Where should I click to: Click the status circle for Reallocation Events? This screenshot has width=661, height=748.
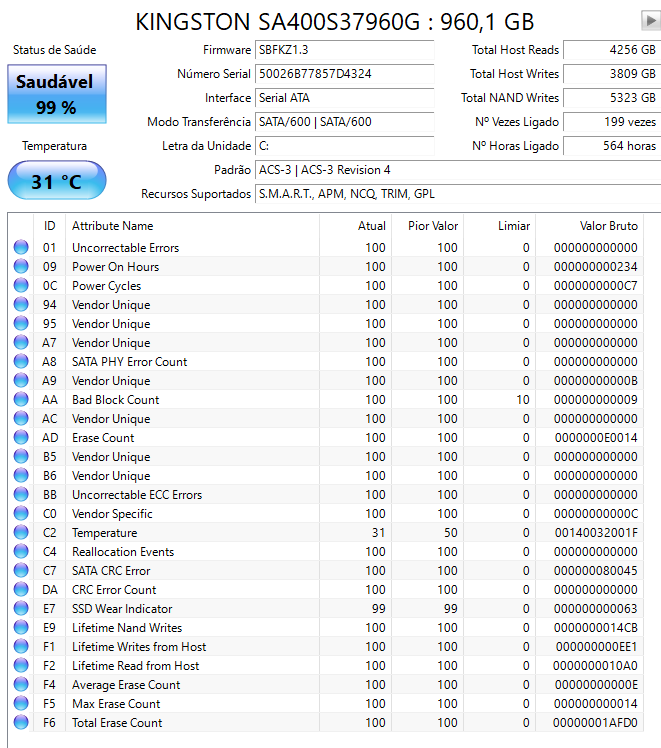click(x=21, y=551)
